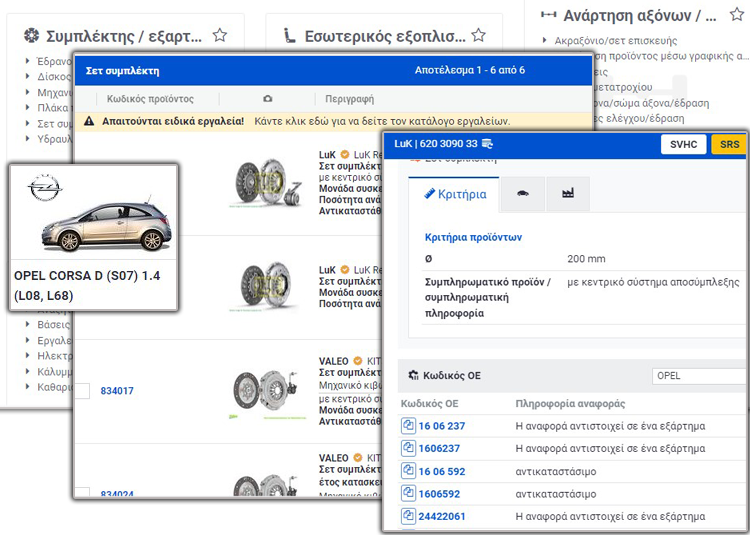Click the SVHC button
This screenshot has width=750, height=535.
point(684,144)
